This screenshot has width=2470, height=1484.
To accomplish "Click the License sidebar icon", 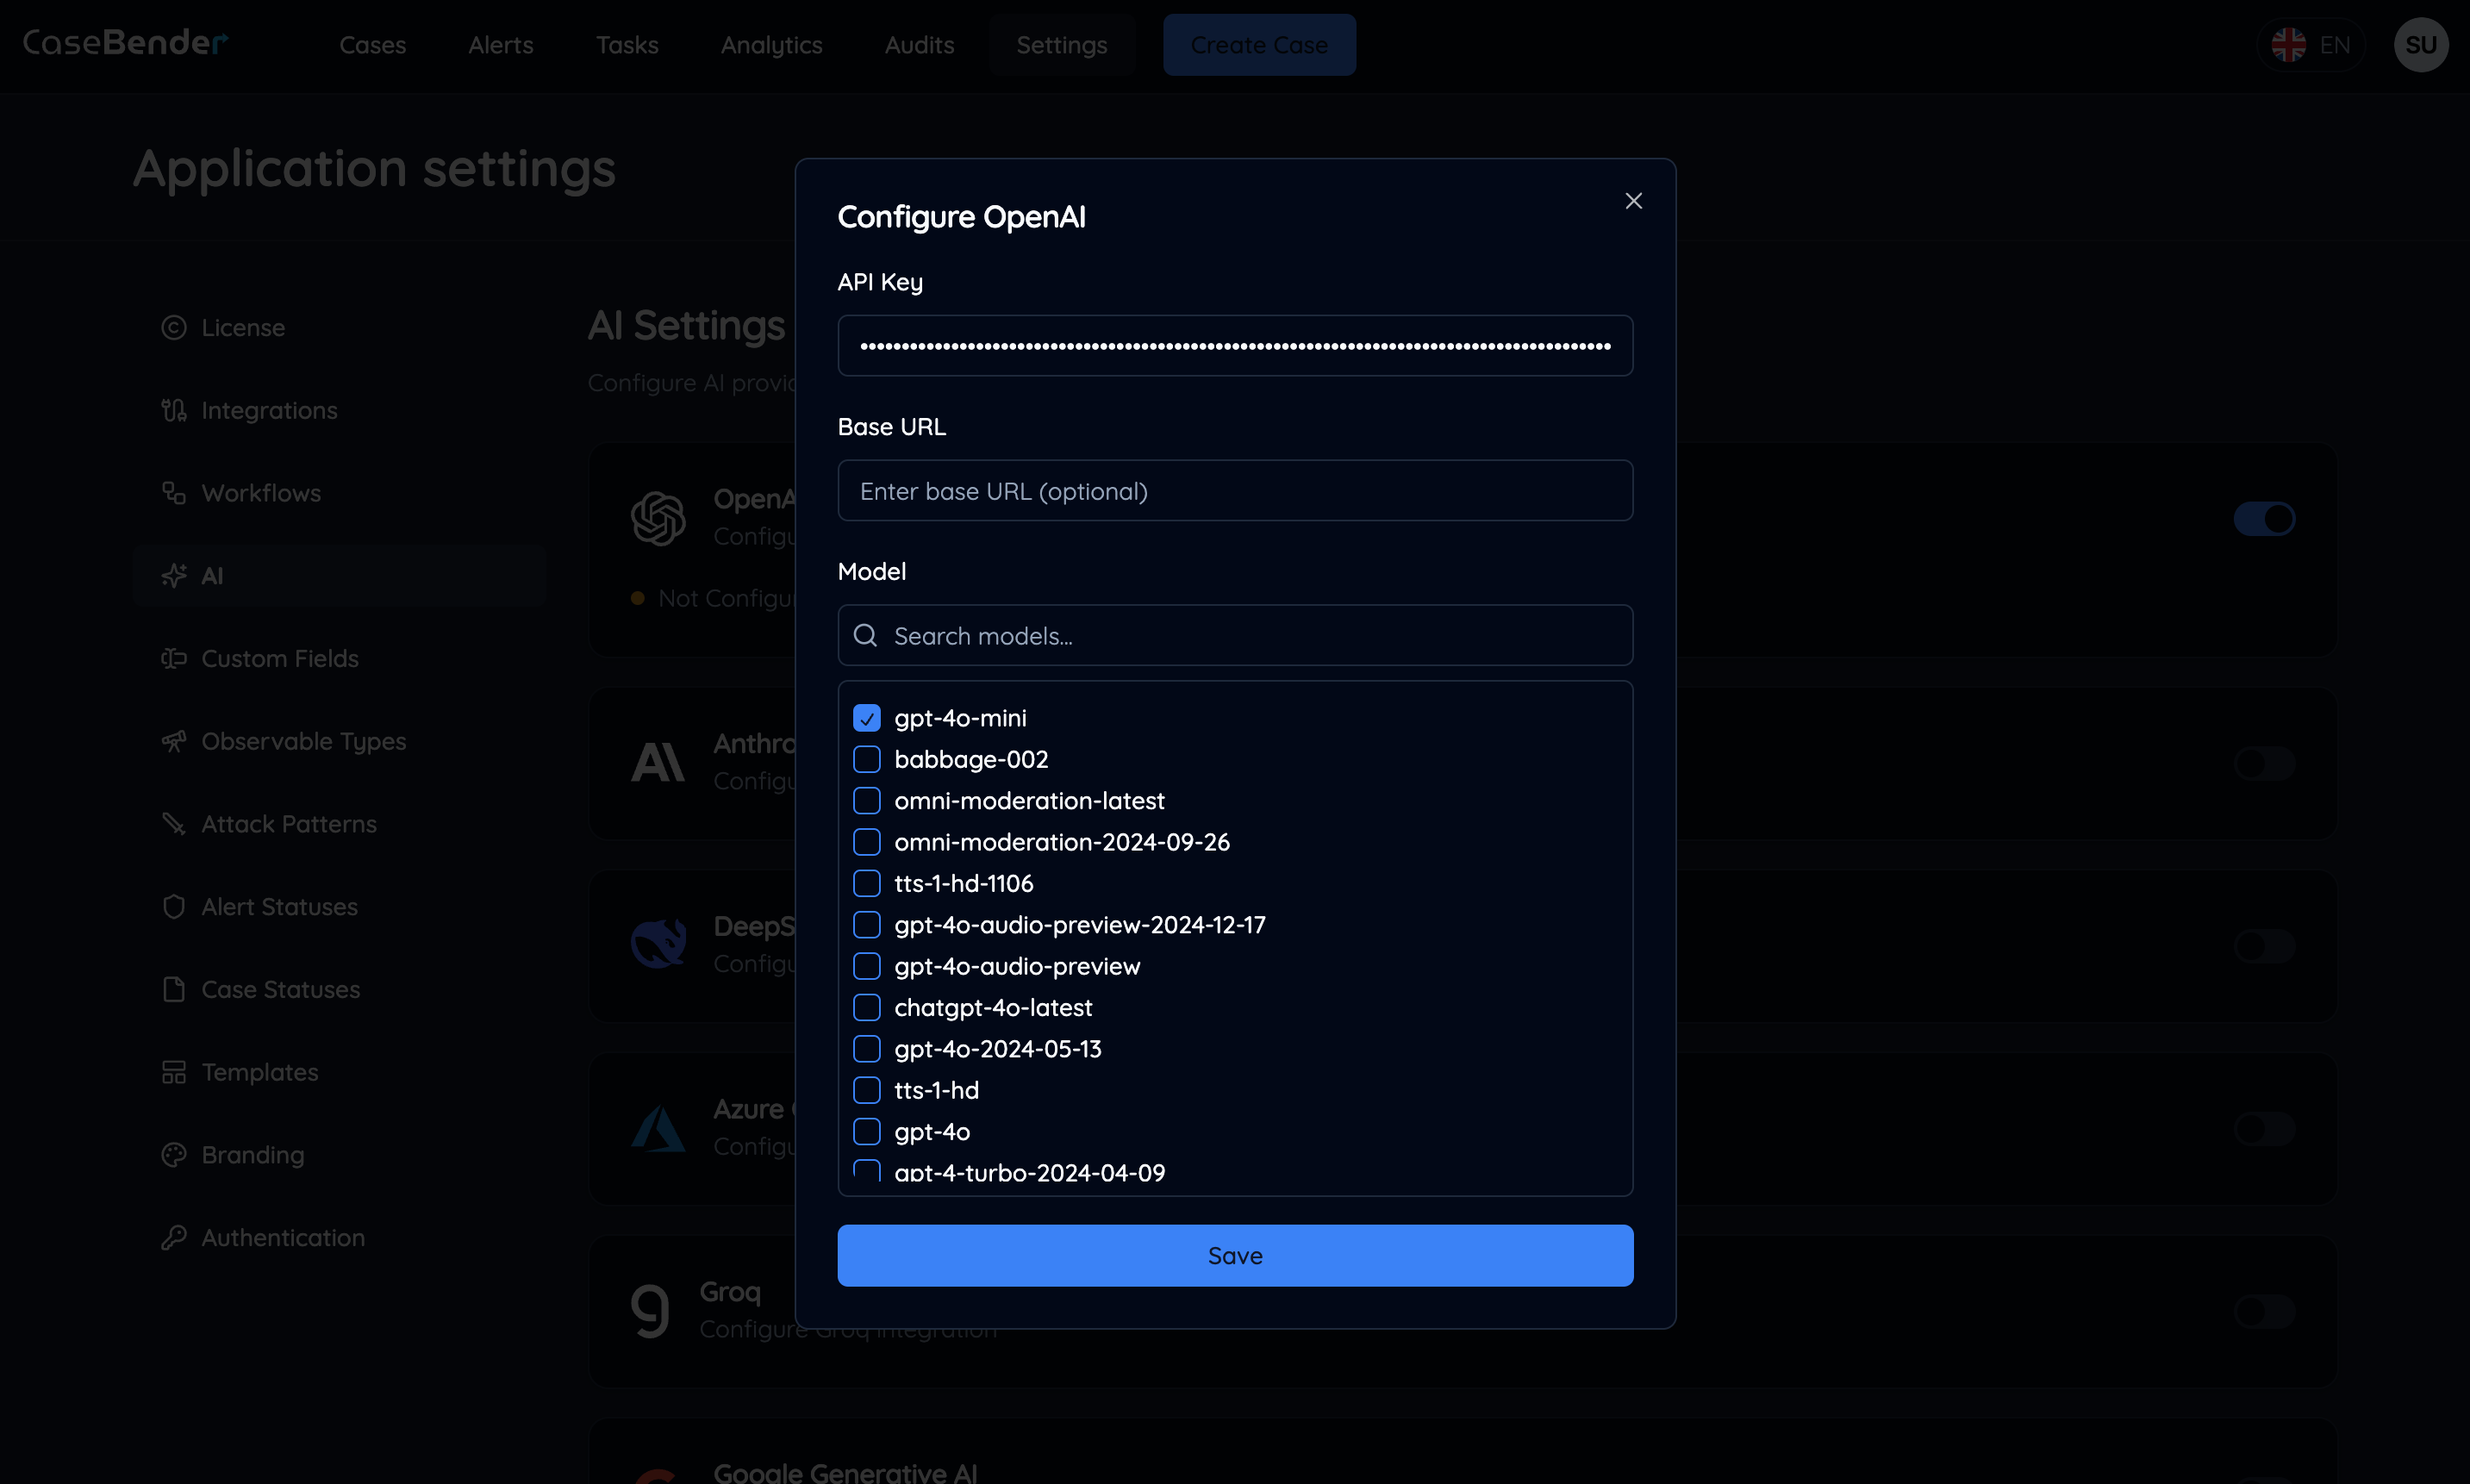I will pos(174,328).
